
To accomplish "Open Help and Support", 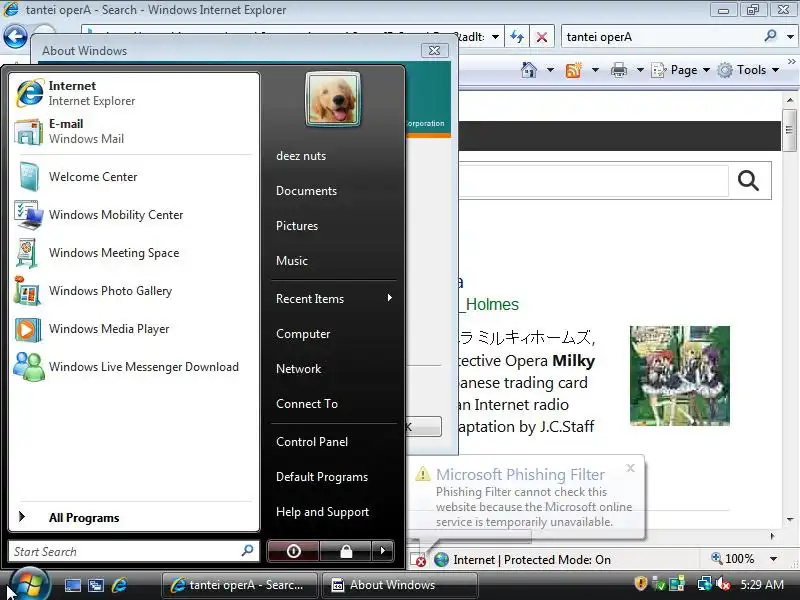I will (322, 512).
